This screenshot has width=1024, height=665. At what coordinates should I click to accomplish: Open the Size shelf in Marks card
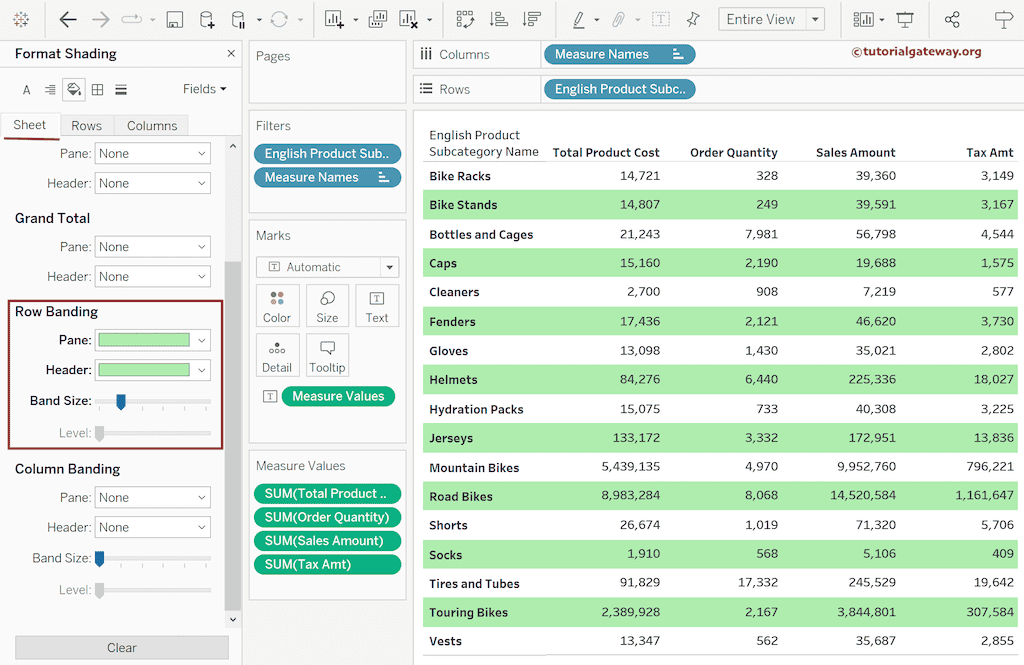pos(327,306)
